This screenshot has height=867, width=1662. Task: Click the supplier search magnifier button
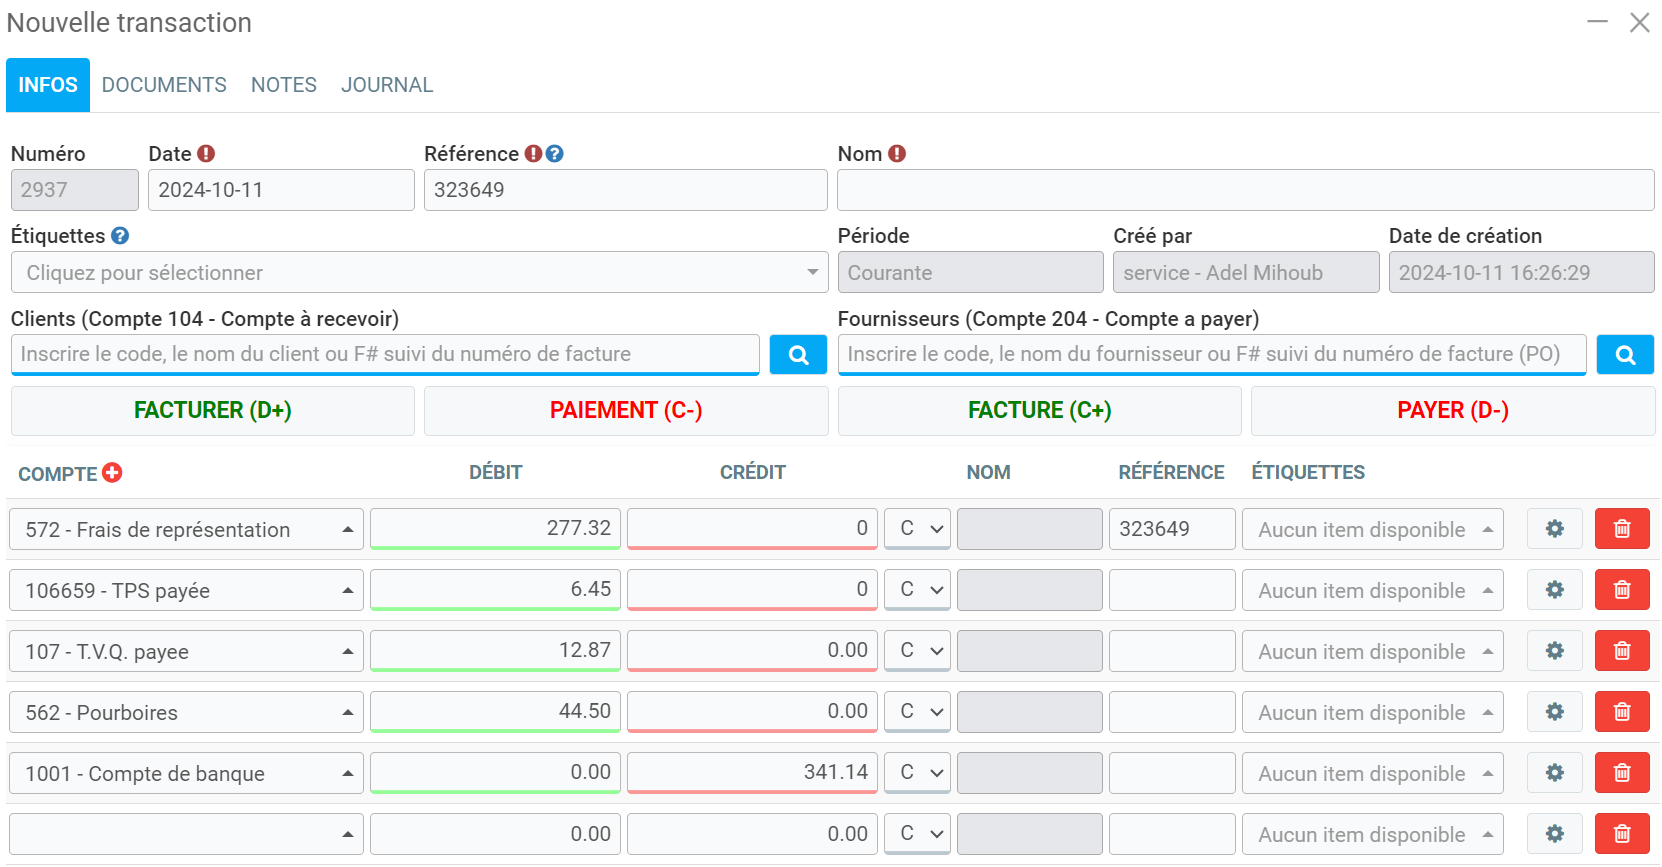coord(1625,355)
